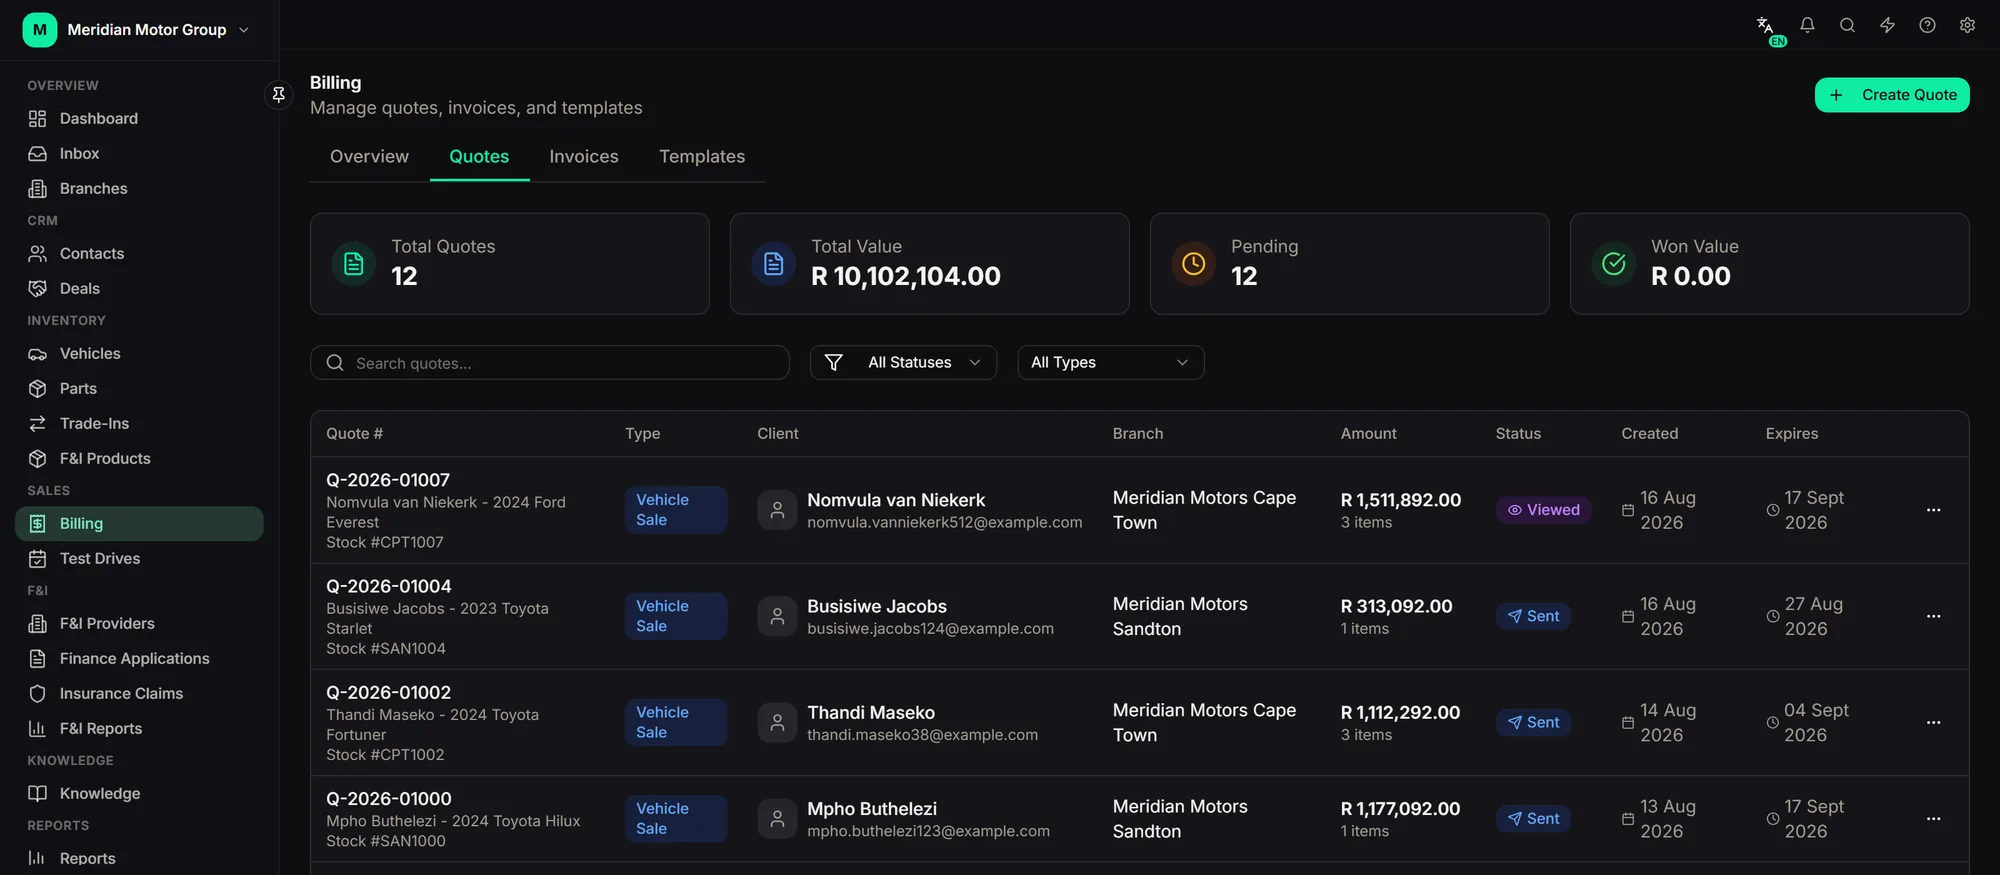Click the Pending clock icon
The image size is (2000, 875).
pyautogui.click(x=1194, y=264)
